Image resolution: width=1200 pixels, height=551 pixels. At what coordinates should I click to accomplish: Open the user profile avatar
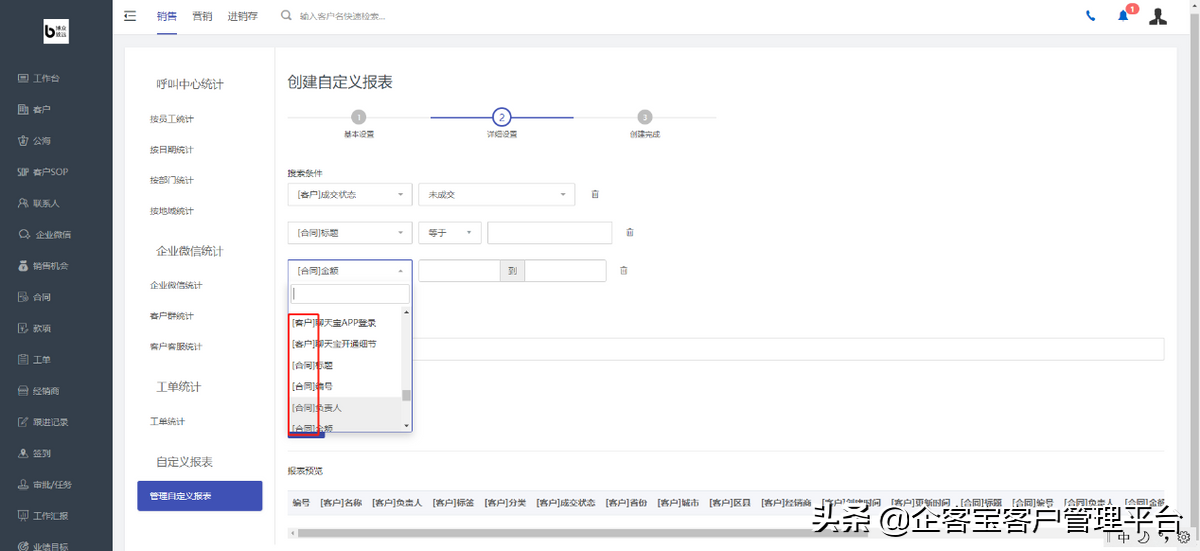(x=1158, y=16)
